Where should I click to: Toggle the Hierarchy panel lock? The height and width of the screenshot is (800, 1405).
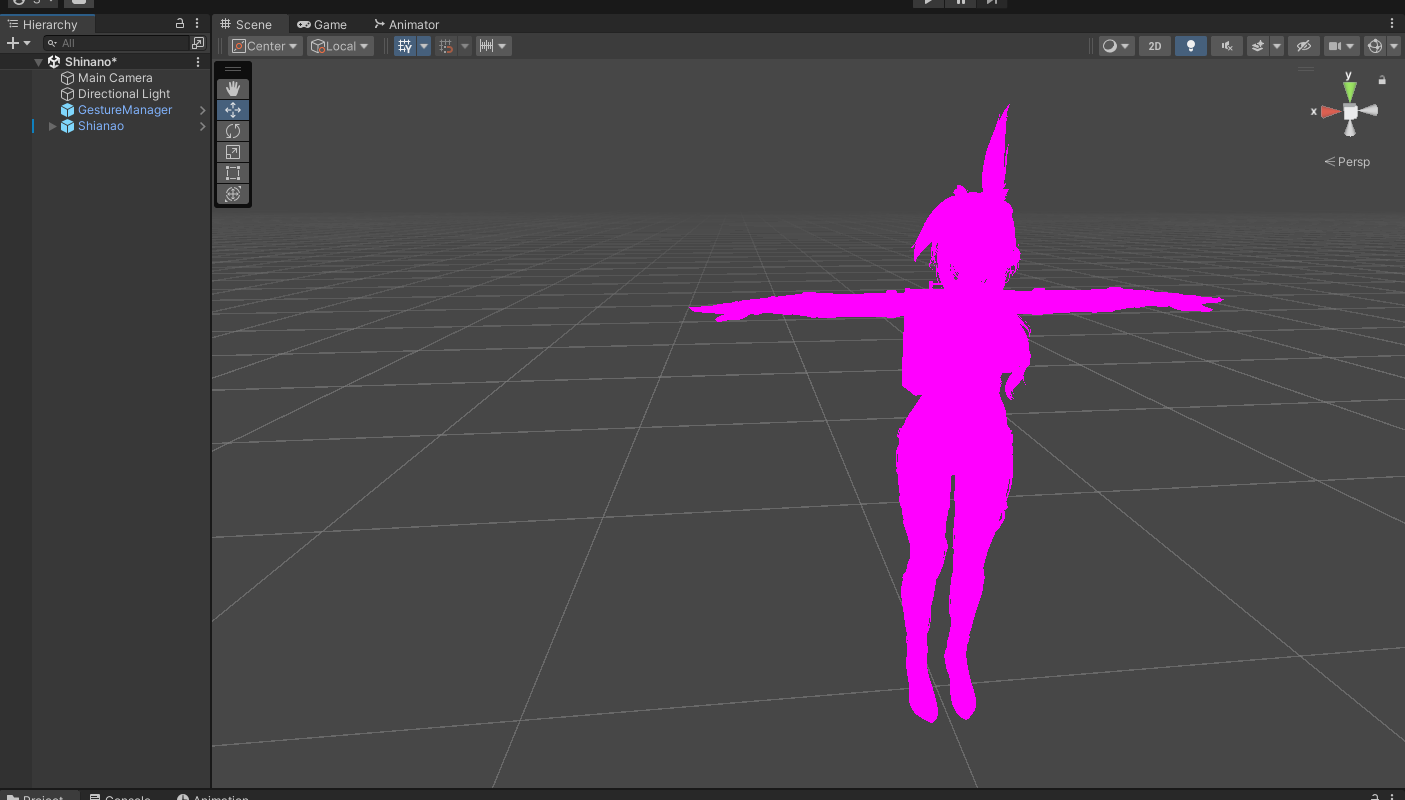tap(180, 23)
